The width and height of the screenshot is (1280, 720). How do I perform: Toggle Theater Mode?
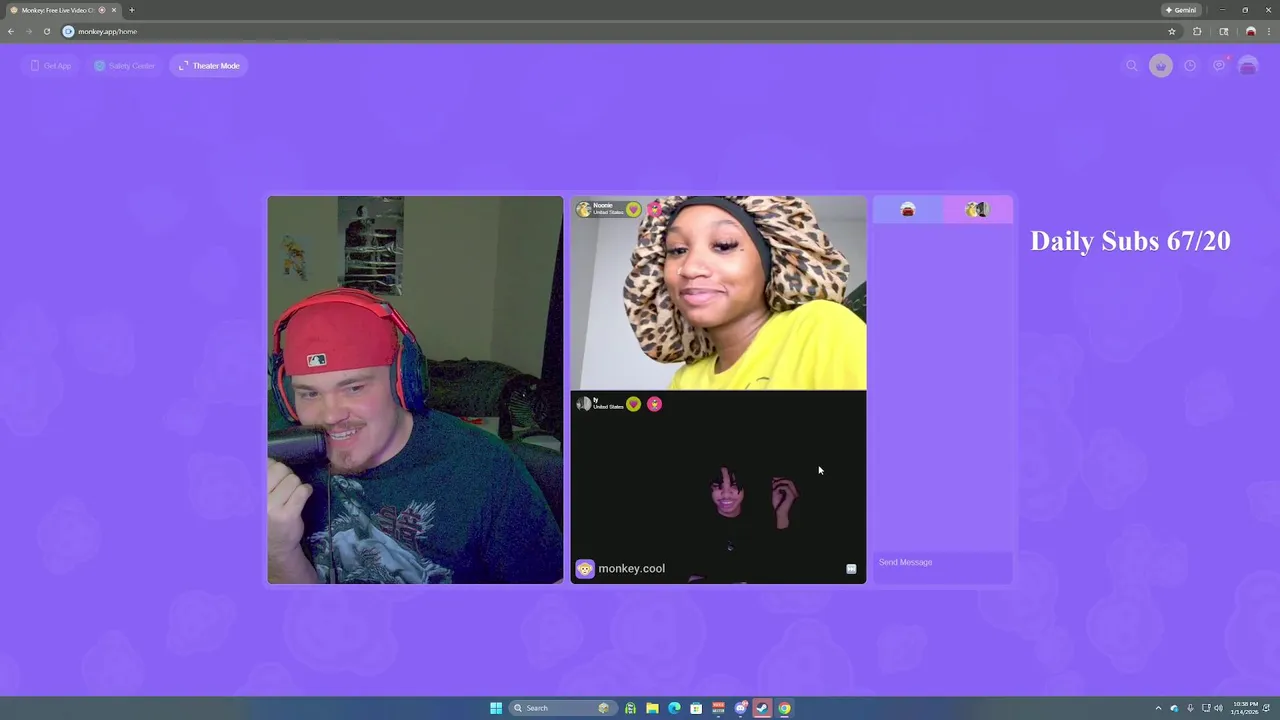209,66
